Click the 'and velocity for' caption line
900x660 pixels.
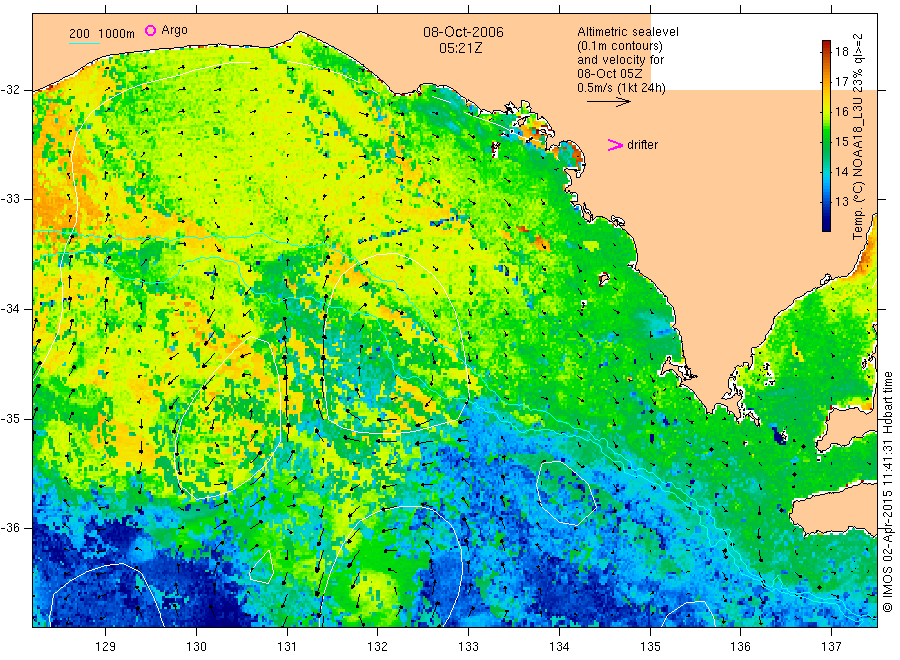tap(620, 60)
